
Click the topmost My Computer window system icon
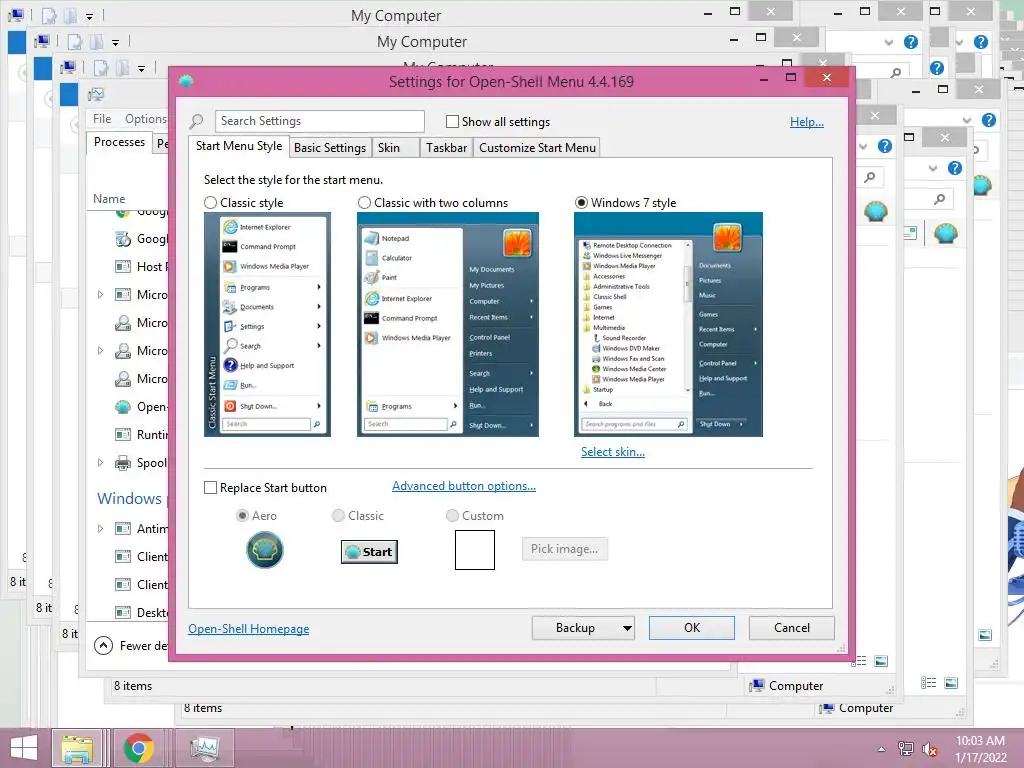16,14
